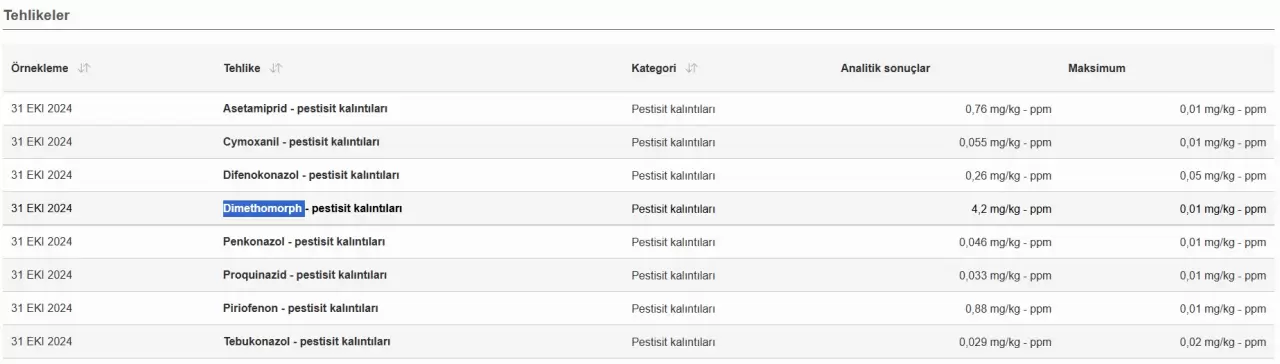The image size is (1280, 364).
Task: Click the 4,2 mg/kg - ppm result
Action: tap(1011, 209)
